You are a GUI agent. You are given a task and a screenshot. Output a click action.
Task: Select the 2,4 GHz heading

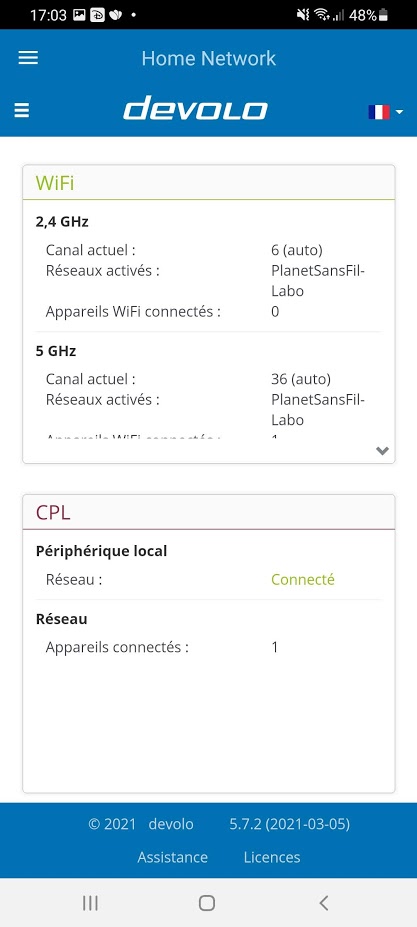[62, 222]
